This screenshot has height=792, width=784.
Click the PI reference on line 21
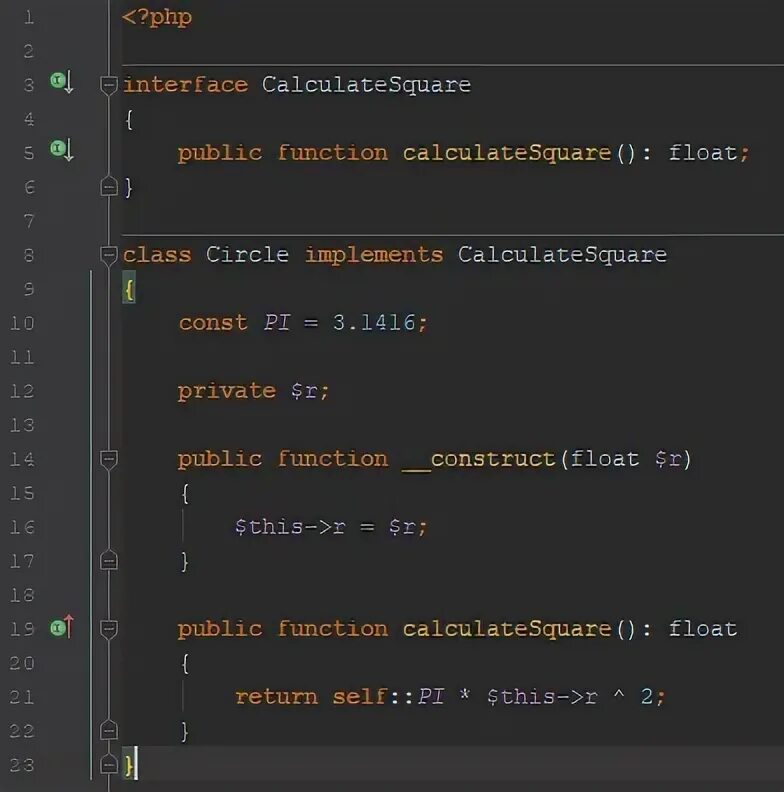click(431, 697)
